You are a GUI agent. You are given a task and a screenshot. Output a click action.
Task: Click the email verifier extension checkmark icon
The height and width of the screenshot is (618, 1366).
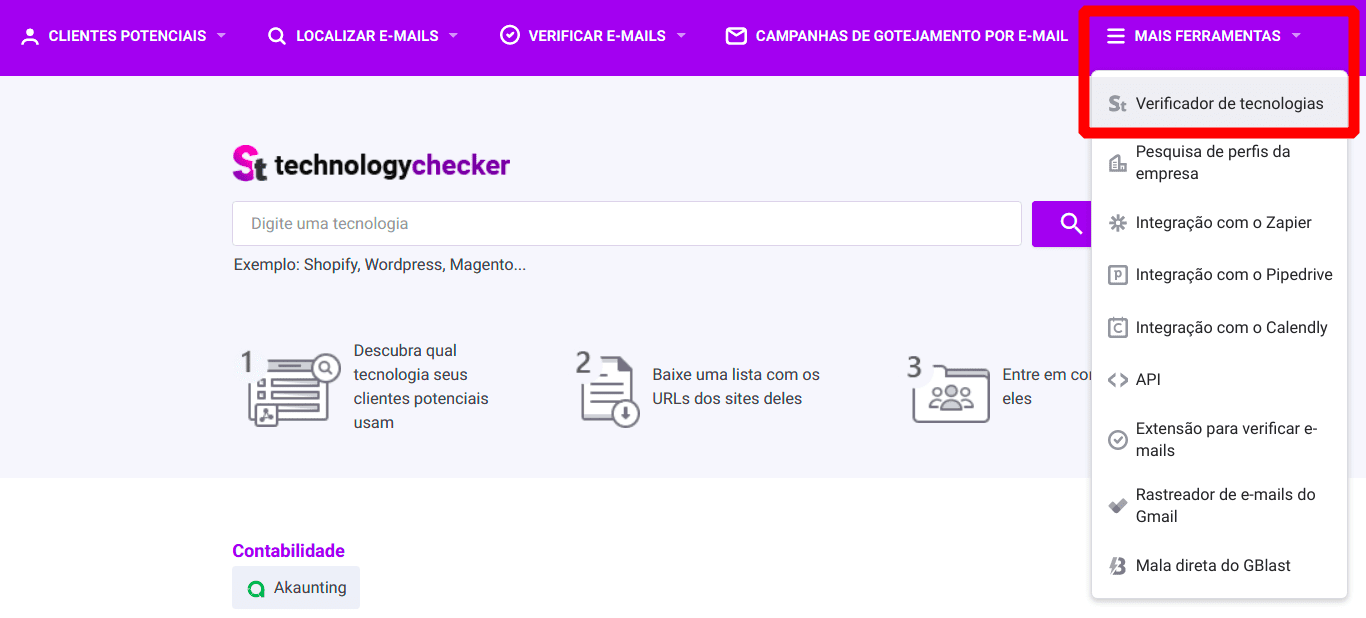[x=1117, y=439]
